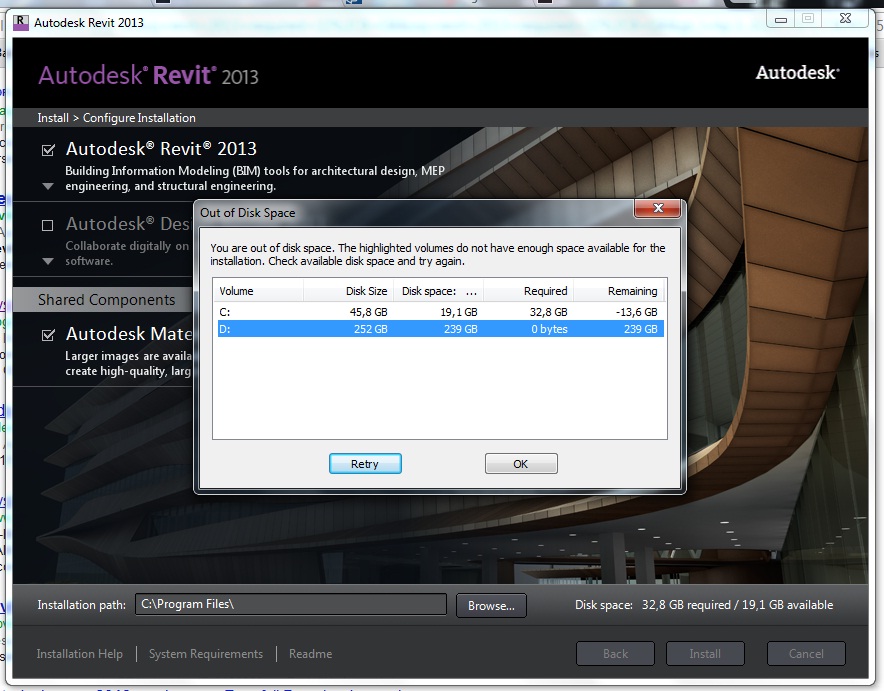Screen dimensions: 884x691
Task: Select the C: volume row
Action: tap(440, 312)
